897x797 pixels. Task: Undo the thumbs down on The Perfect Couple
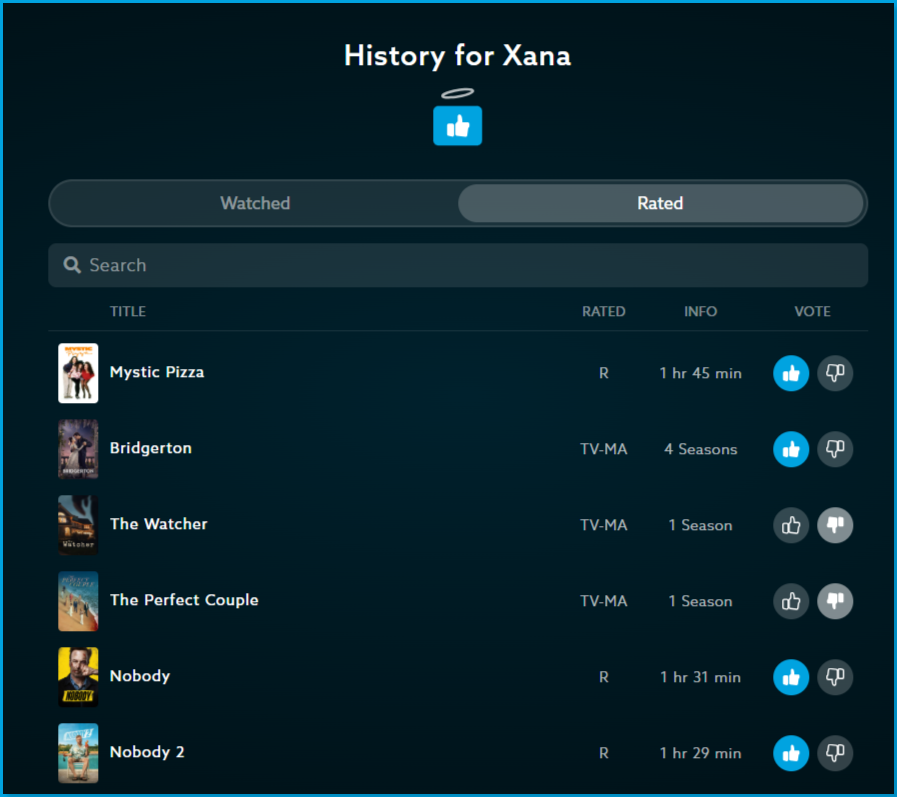tap(835, 601)
